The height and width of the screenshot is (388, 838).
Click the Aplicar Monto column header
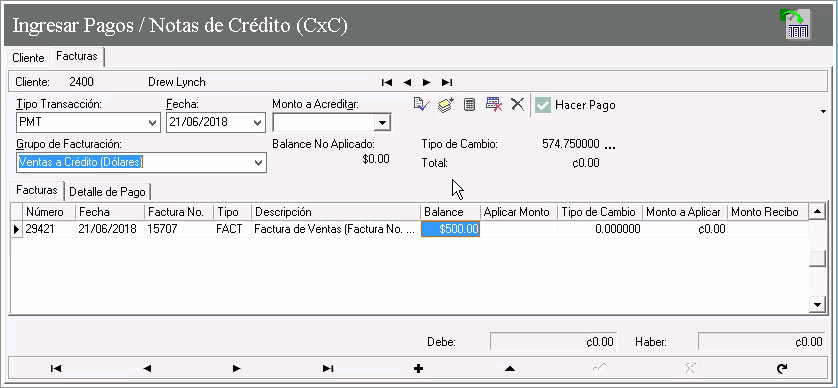click(x=518, y=212)
